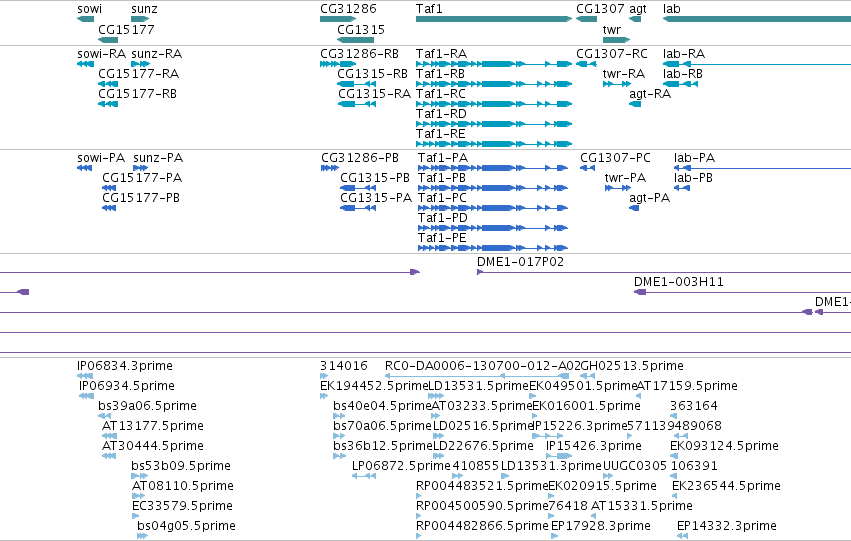Image resolution: width=851 pixels, height=541 pixels.
Task: Select the 'sowi' gene label
Action: 90,9
